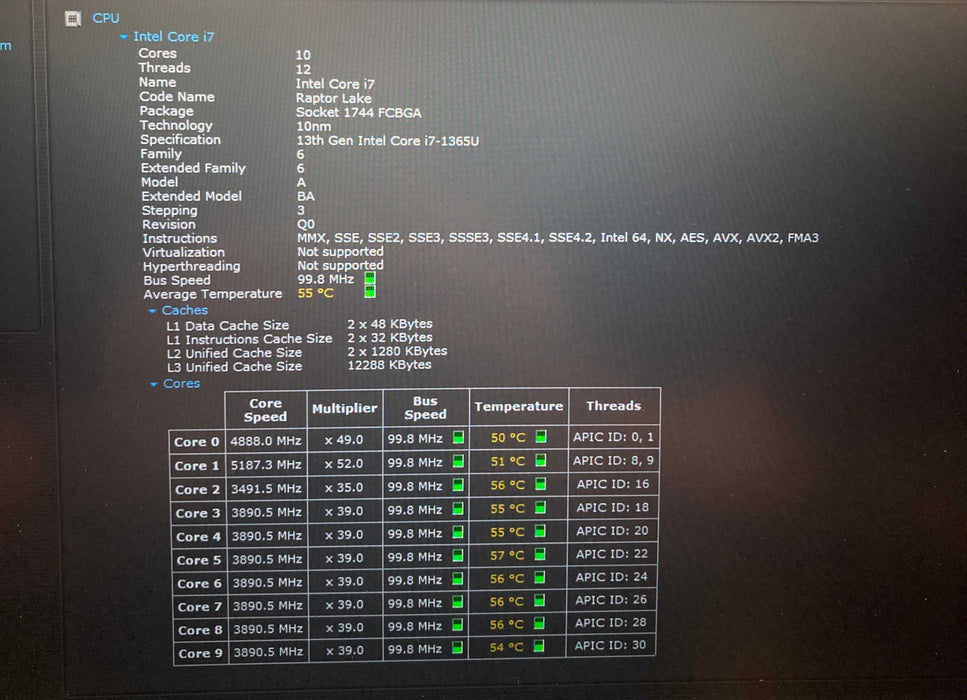The image size is (967, 700).
Task: Click Core 0 temperature graph icon
Action: click(x=541, y=437)
